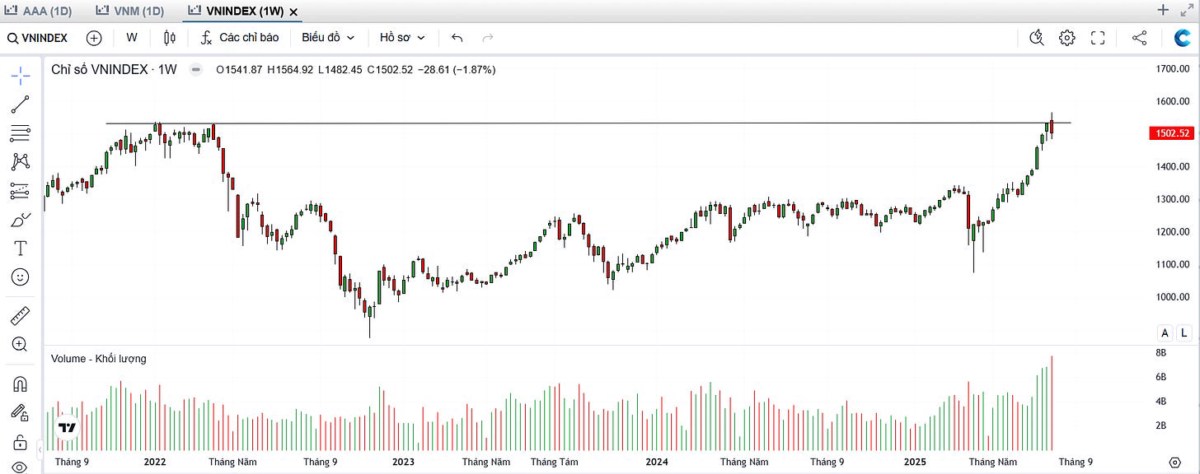This screenshot has height=474, width=1200.
Task: Select the trend line drawing tool
Action: click(x=20, y=104)
